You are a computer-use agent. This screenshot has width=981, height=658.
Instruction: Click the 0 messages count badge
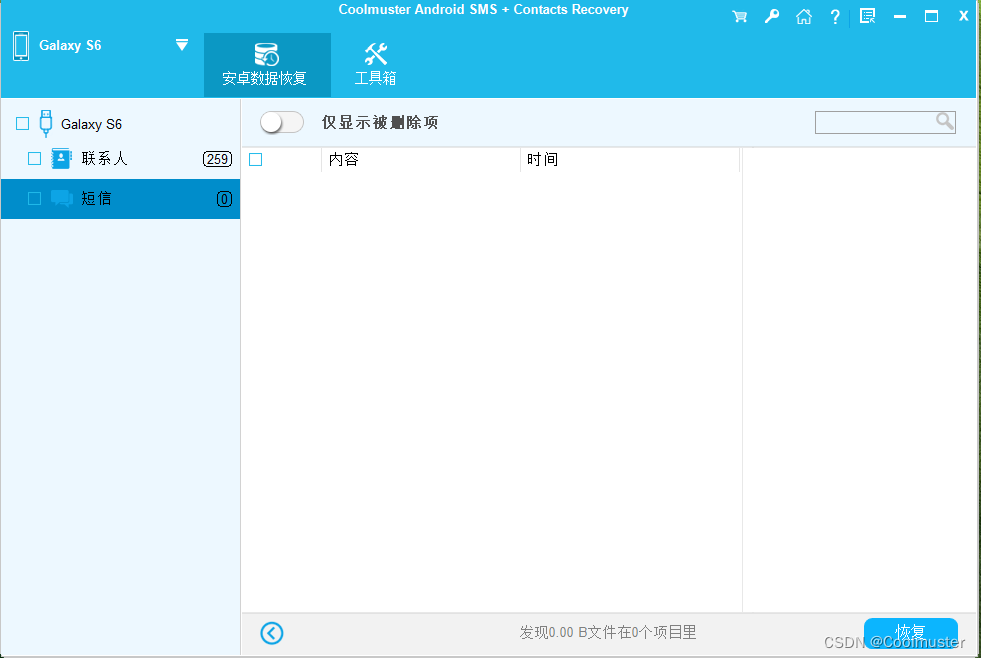click(x=224, y=199)
